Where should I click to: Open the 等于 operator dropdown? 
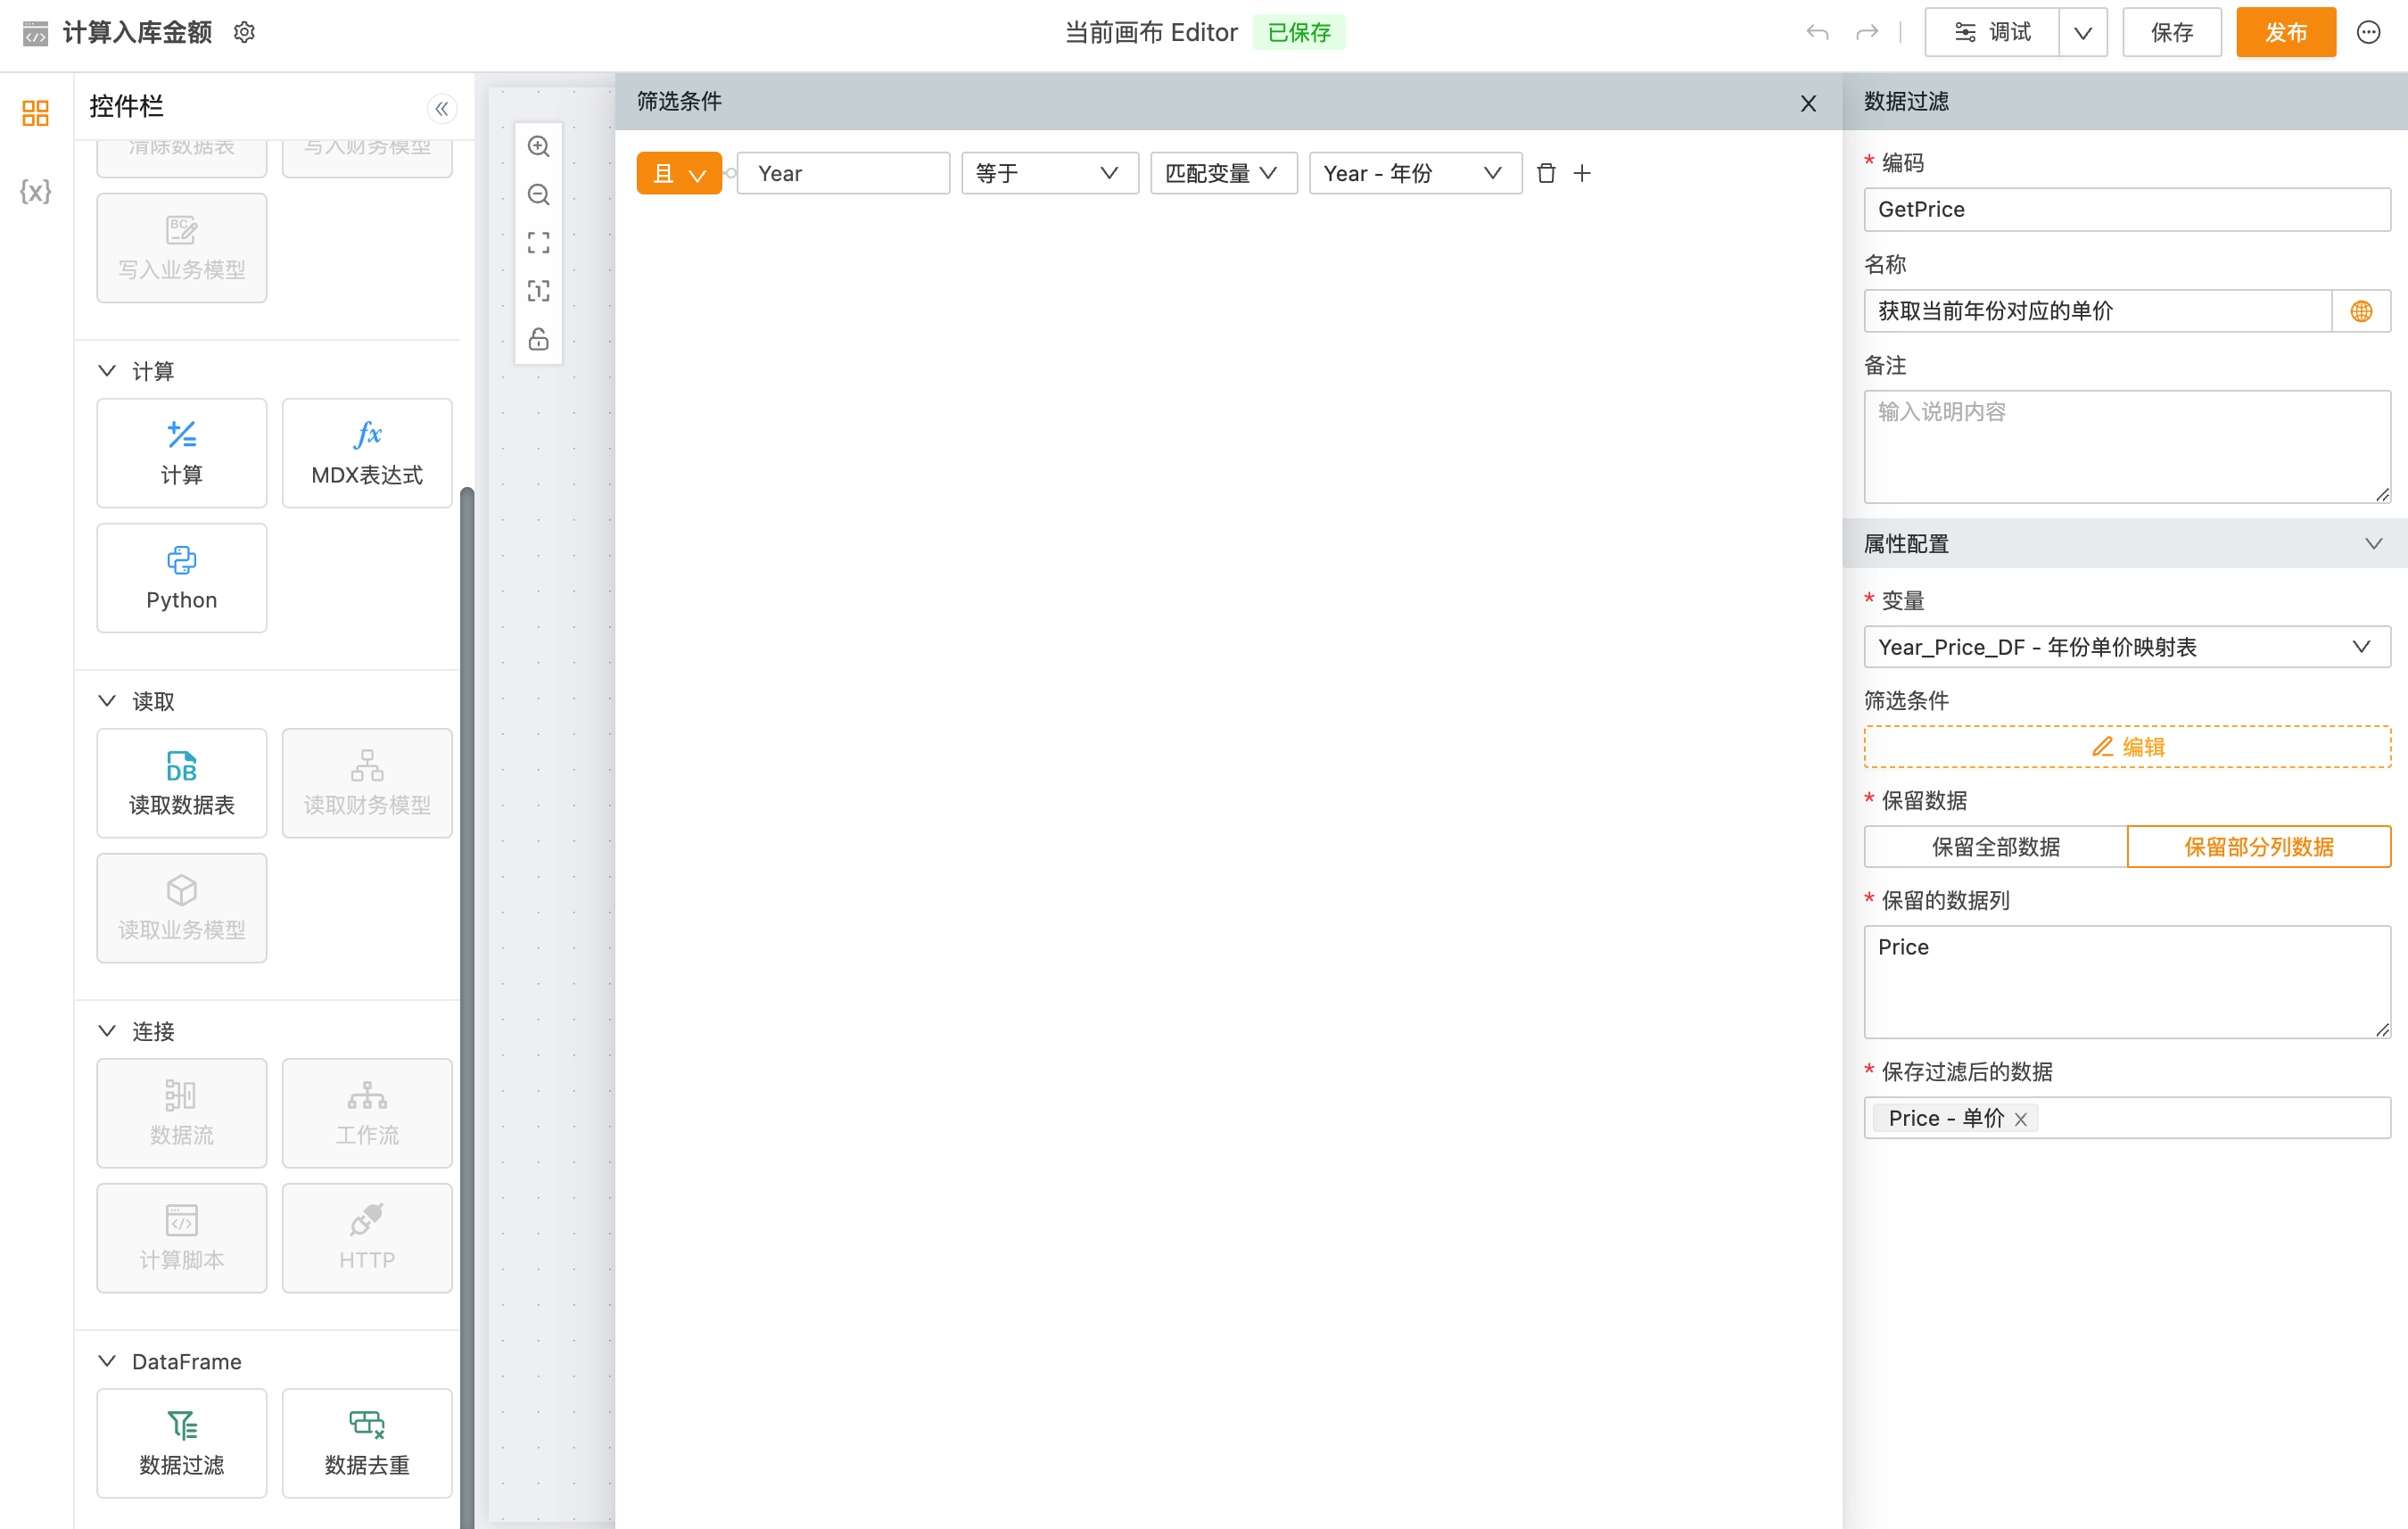click(x=1050, y=173)
